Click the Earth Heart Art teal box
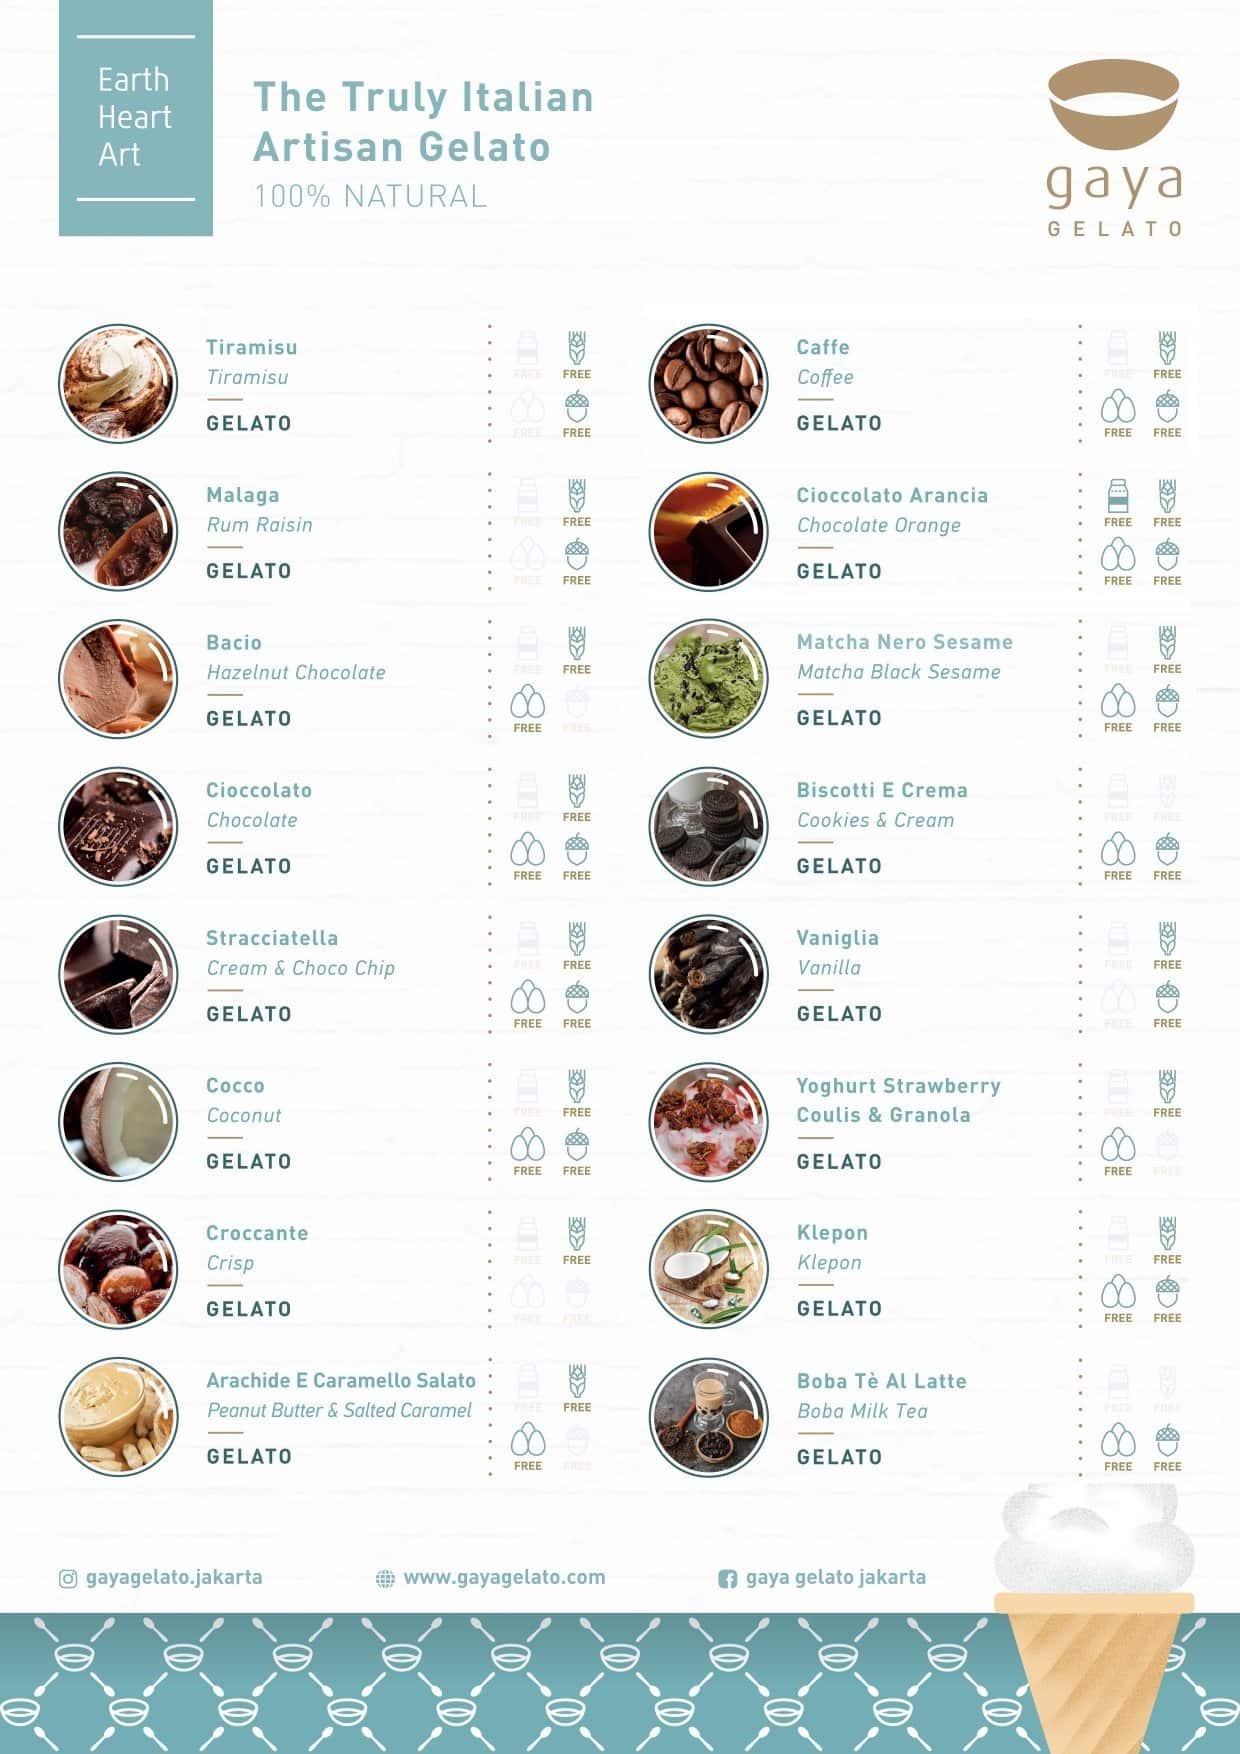The image size is (1240, 1754). (x=136, y=118)
